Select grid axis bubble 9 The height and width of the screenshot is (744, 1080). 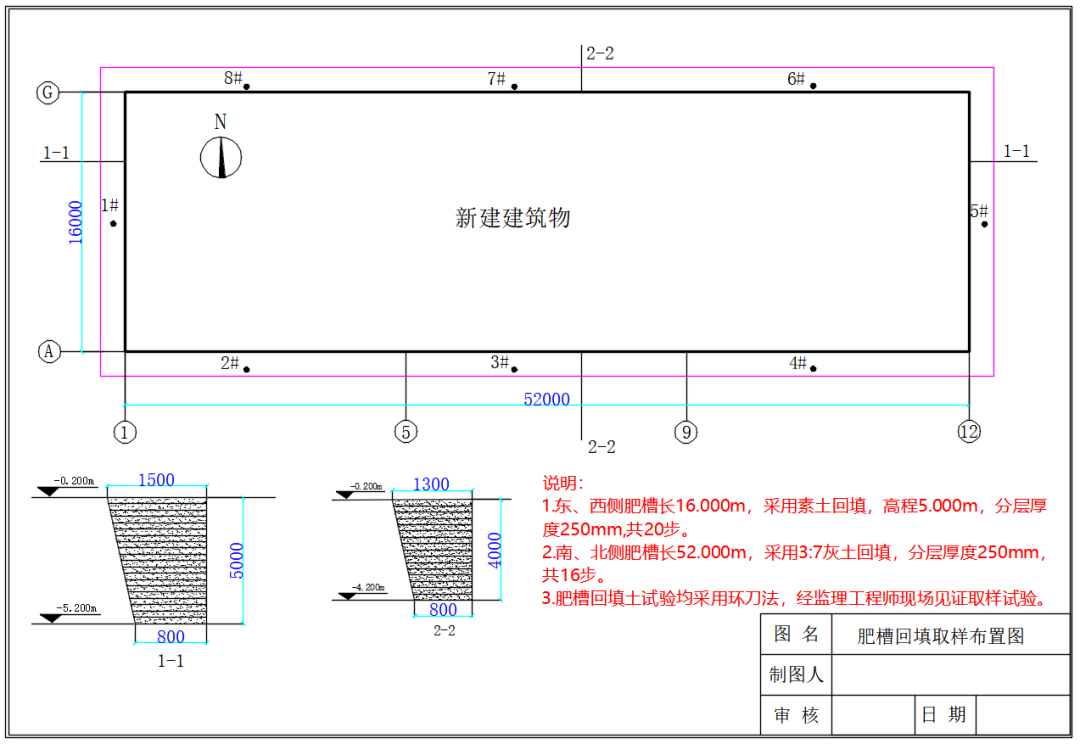tap(685, 432)
